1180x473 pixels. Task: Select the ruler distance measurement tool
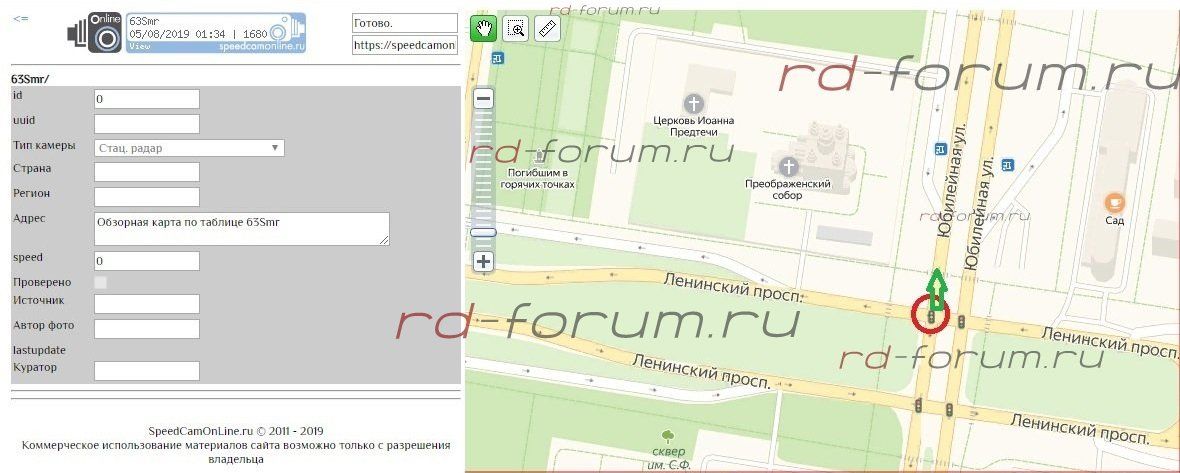coord(547,28)
